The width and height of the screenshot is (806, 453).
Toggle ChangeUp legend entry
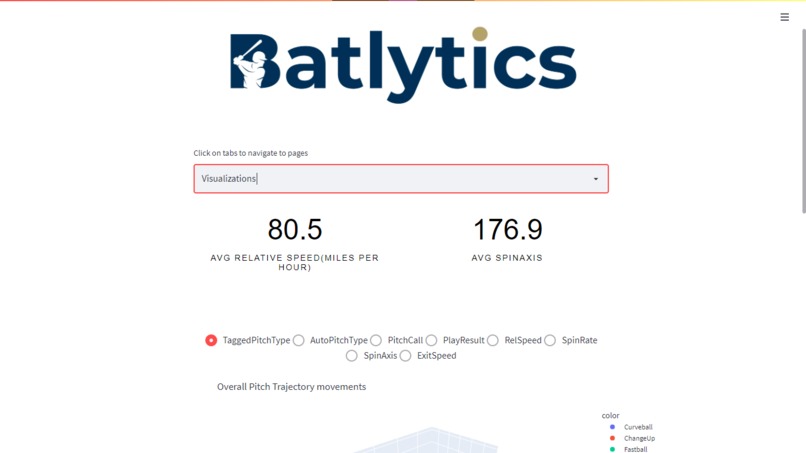[x=633, y=438]
